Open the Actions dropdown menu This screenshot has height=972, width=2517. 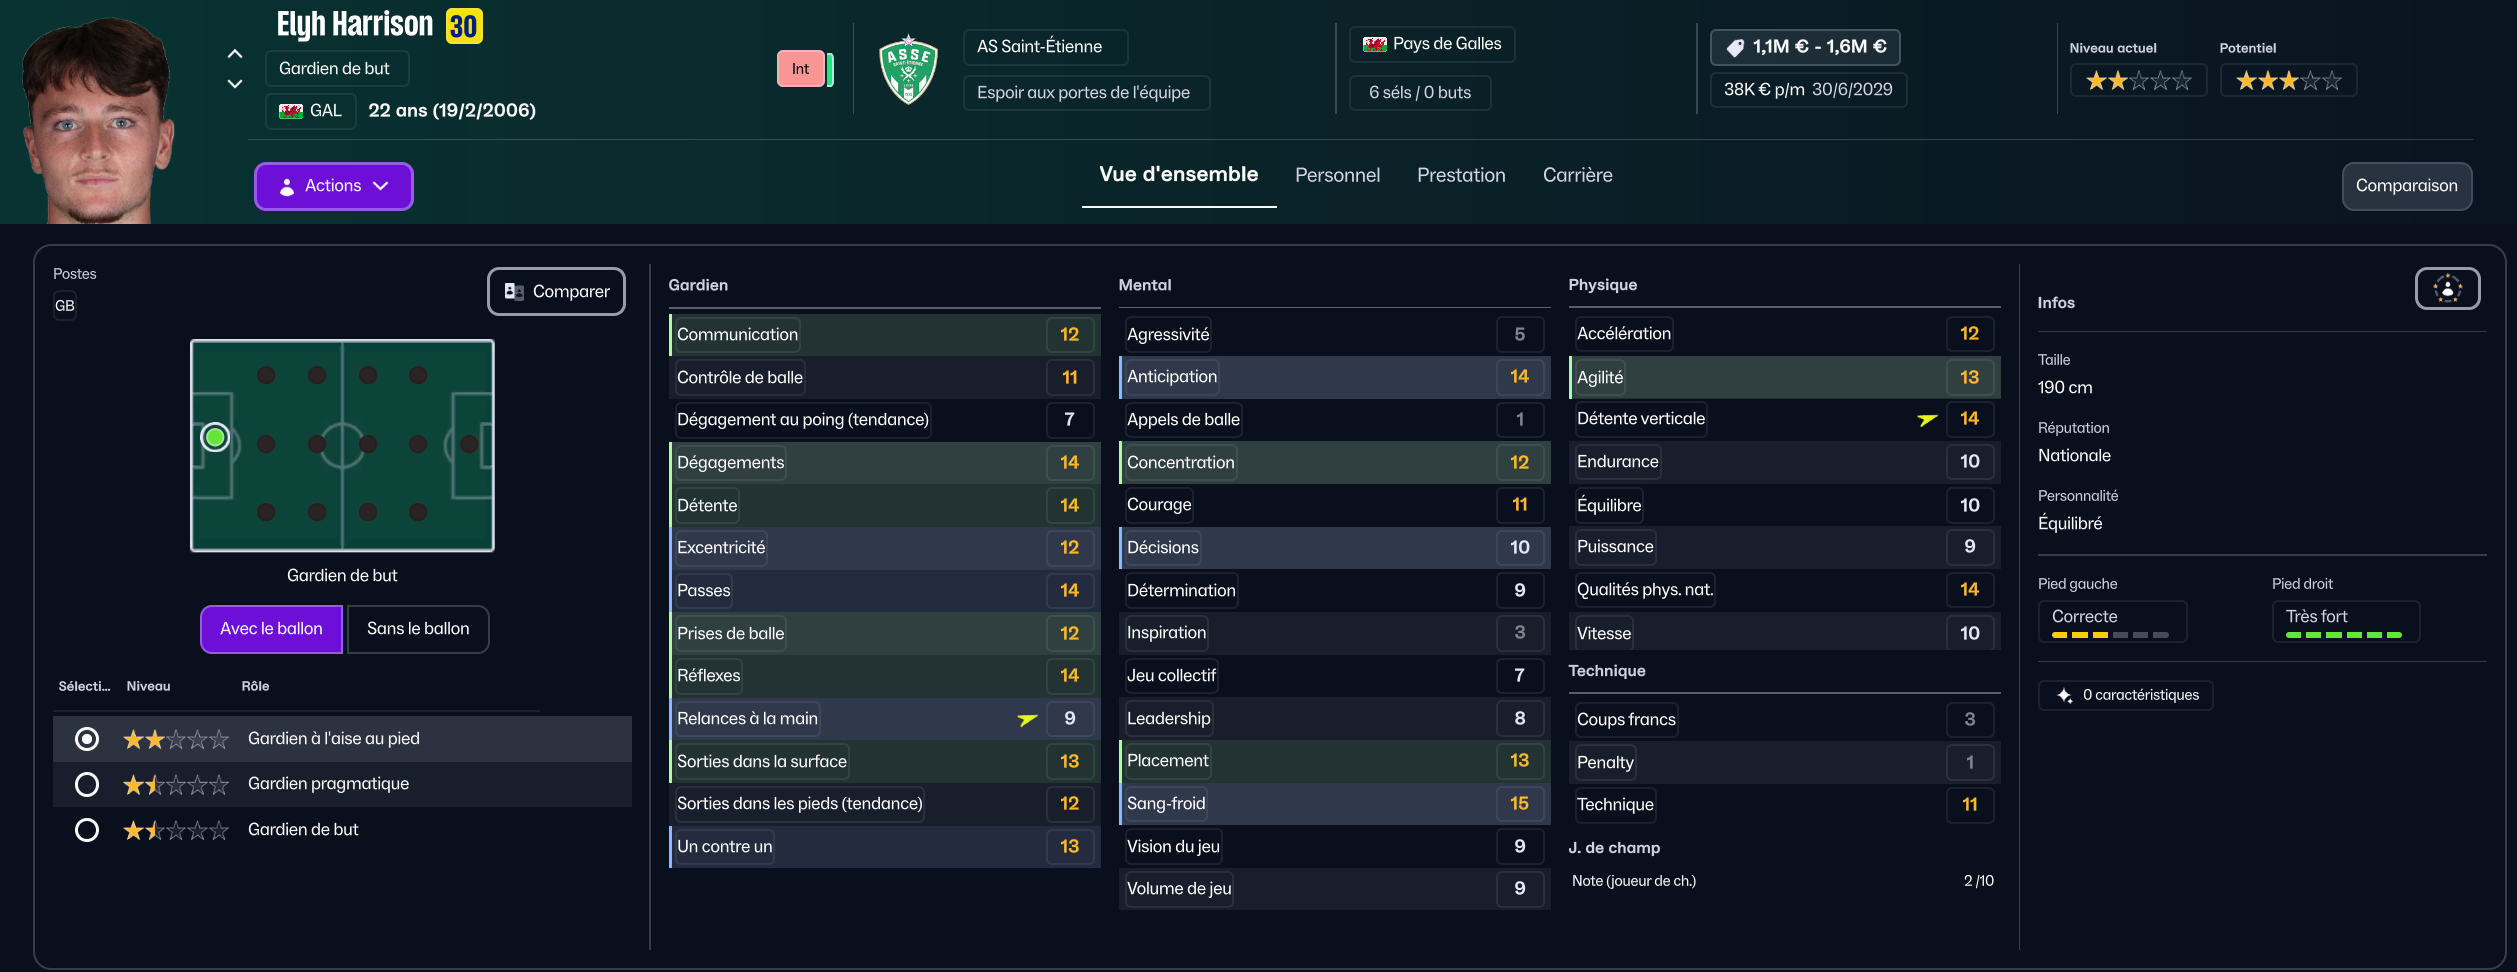(333, 186)
